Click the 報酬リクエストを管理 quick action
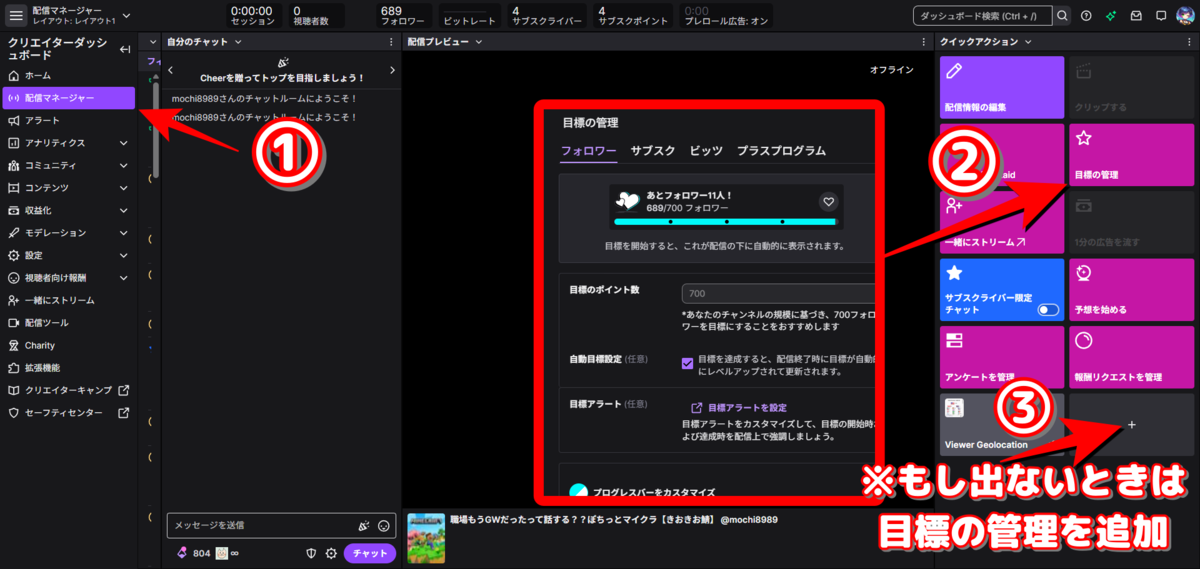Viewport: 1200px width, 569px height. (1131, 357)
